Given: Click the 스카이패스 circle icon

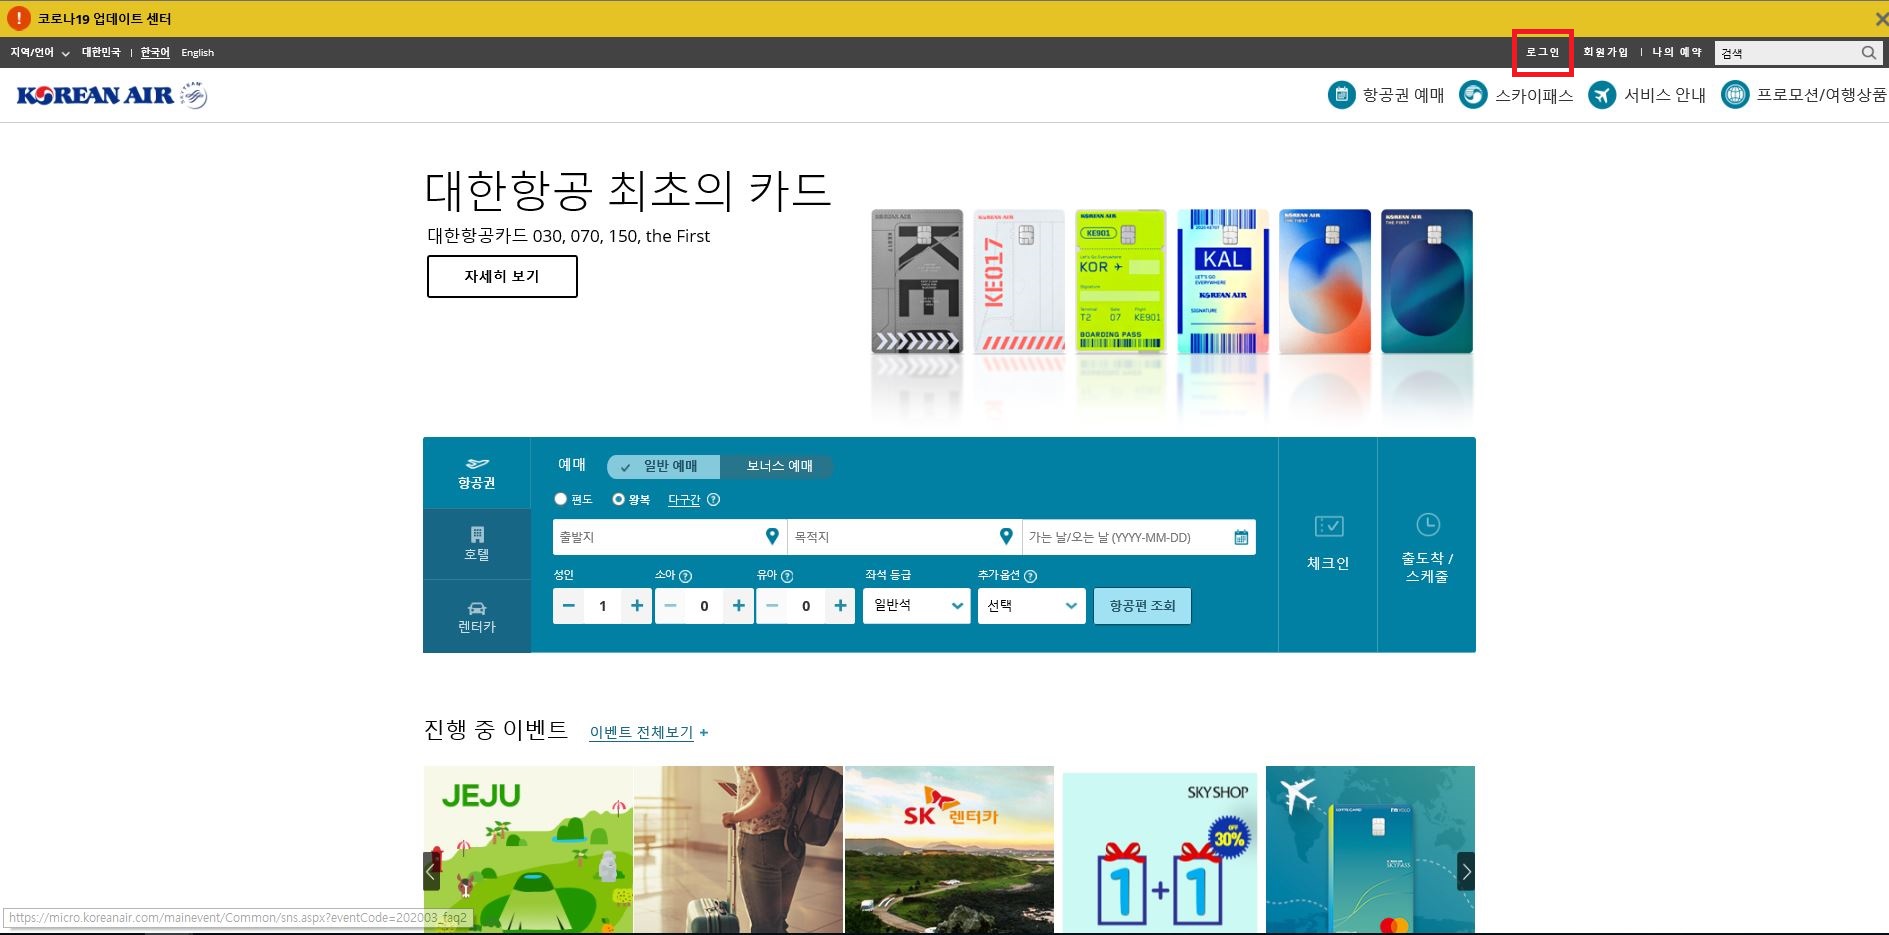Looking at the screenshot, I should [x=1473, y=95].
